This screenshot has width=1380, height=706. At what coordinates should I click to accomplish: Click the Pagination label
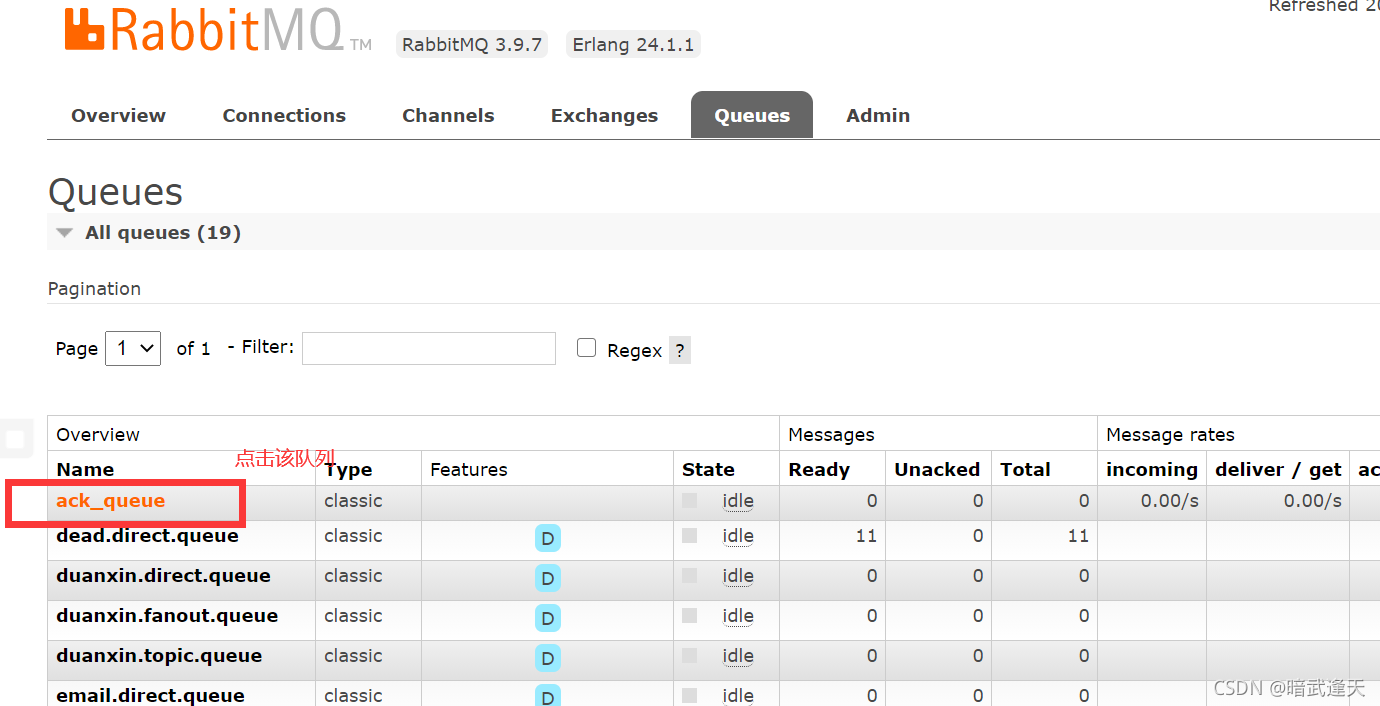[94, 288]
